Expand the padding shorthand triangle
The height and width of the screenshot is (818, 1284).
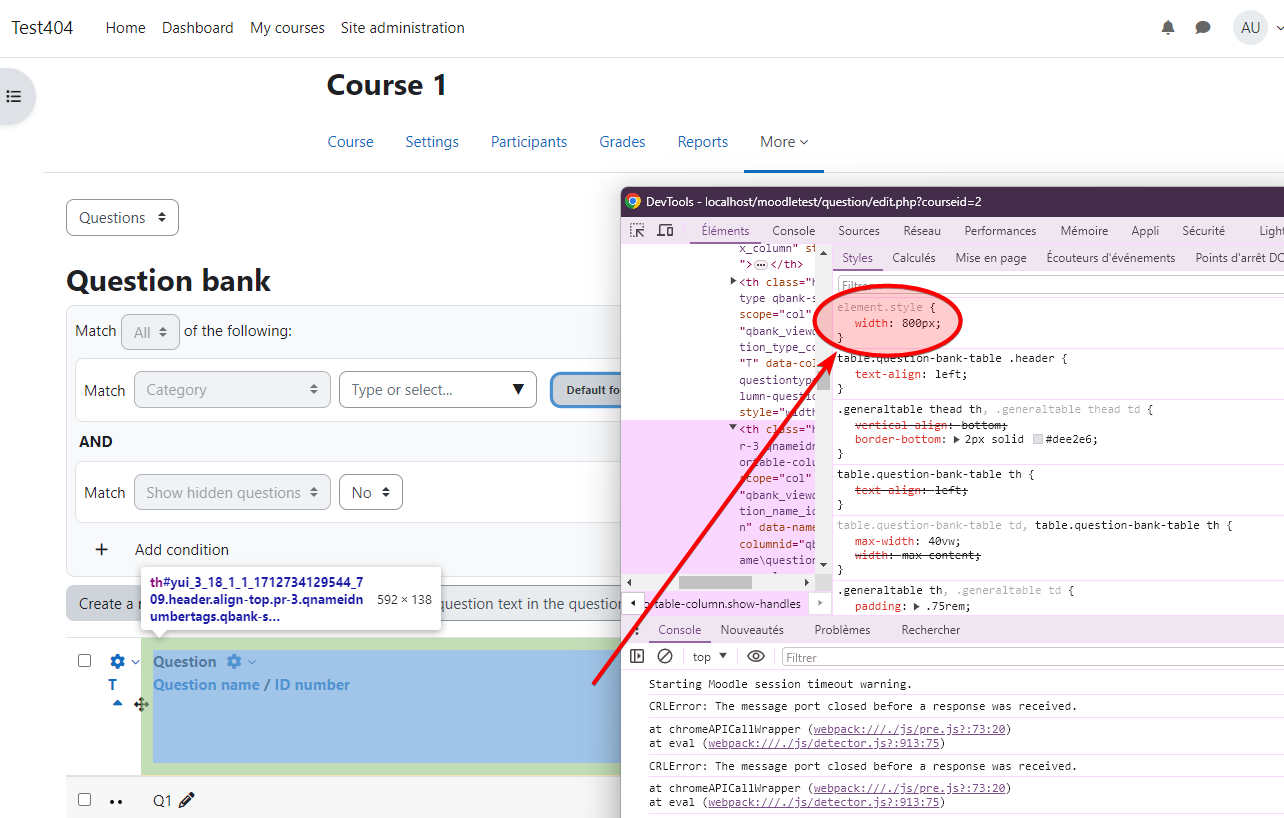point(916,606)
